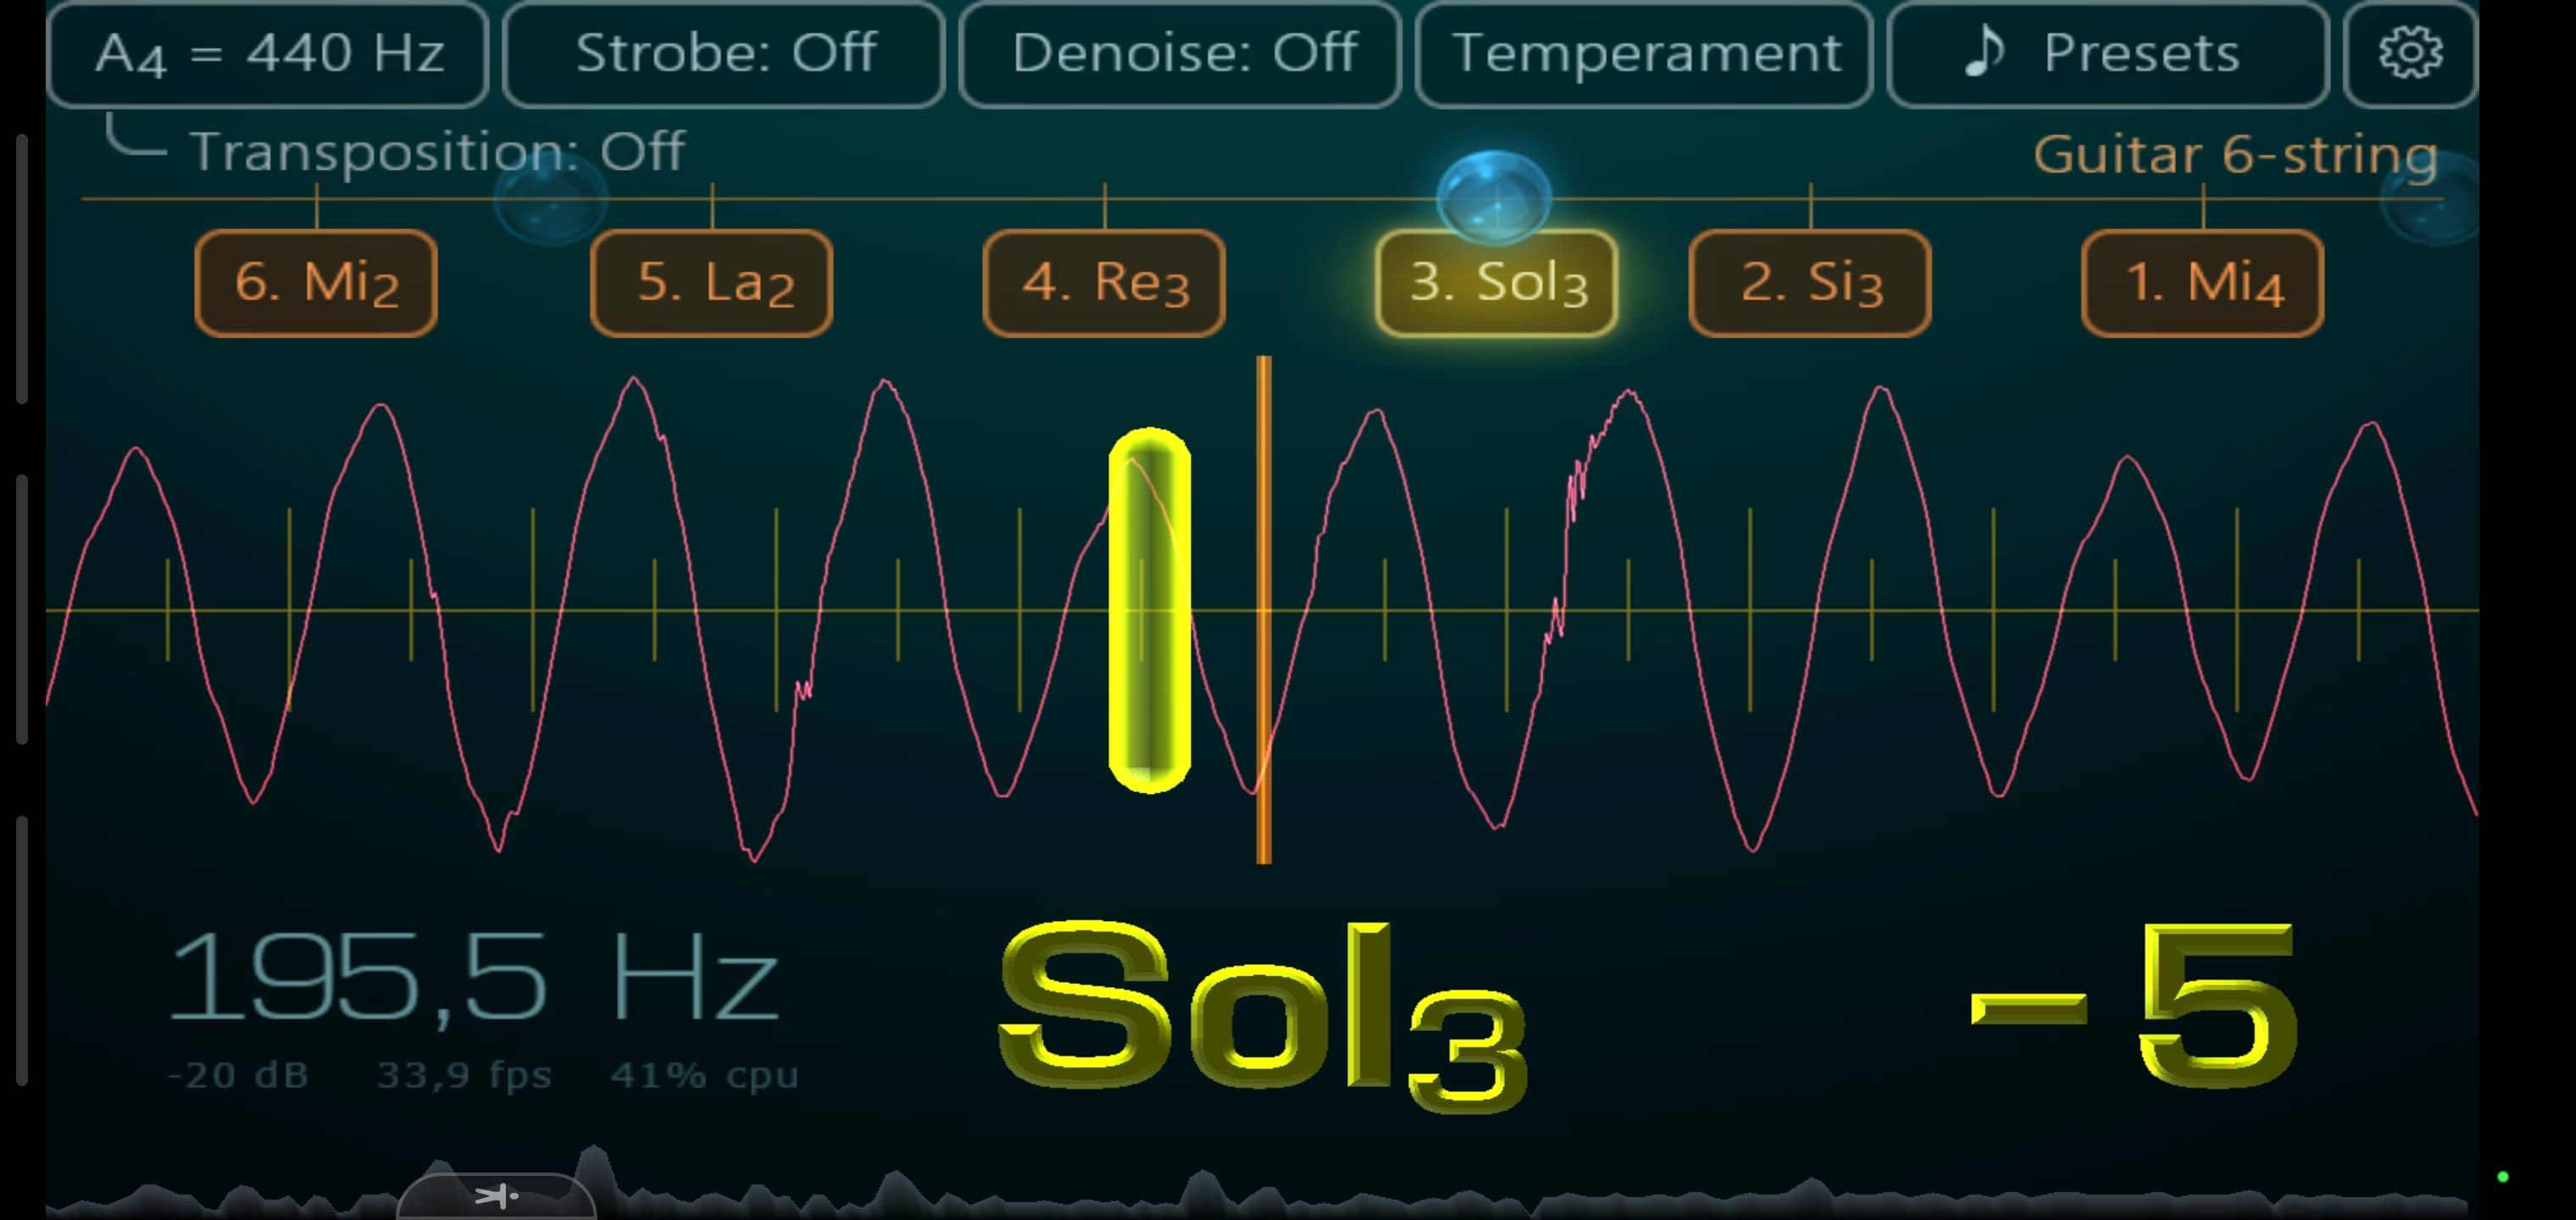Screen dimensions: 2576x1220
Task: Click the Guitar 6-string preset label
Action: point(2234,155)
